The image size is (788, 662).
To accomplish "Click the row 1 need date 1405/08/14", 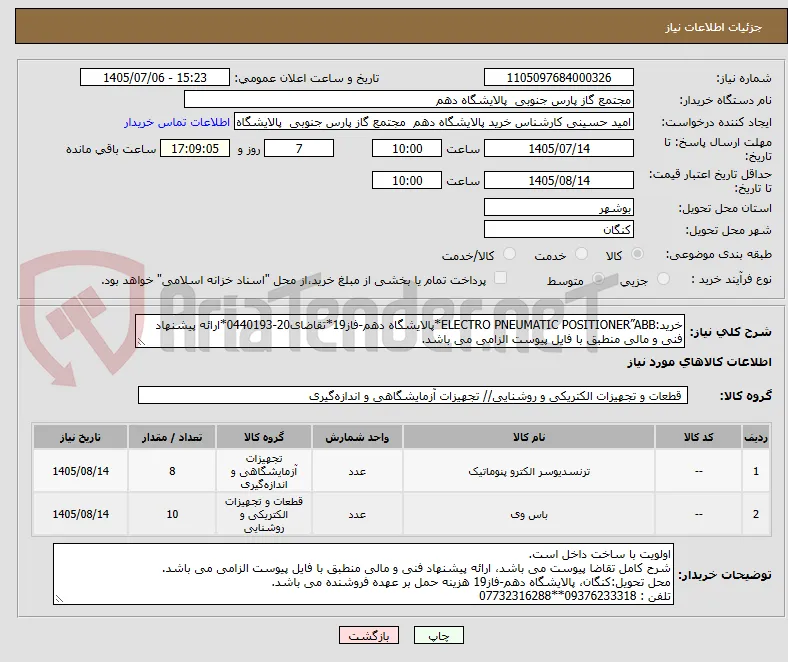I will pos(80,471).
